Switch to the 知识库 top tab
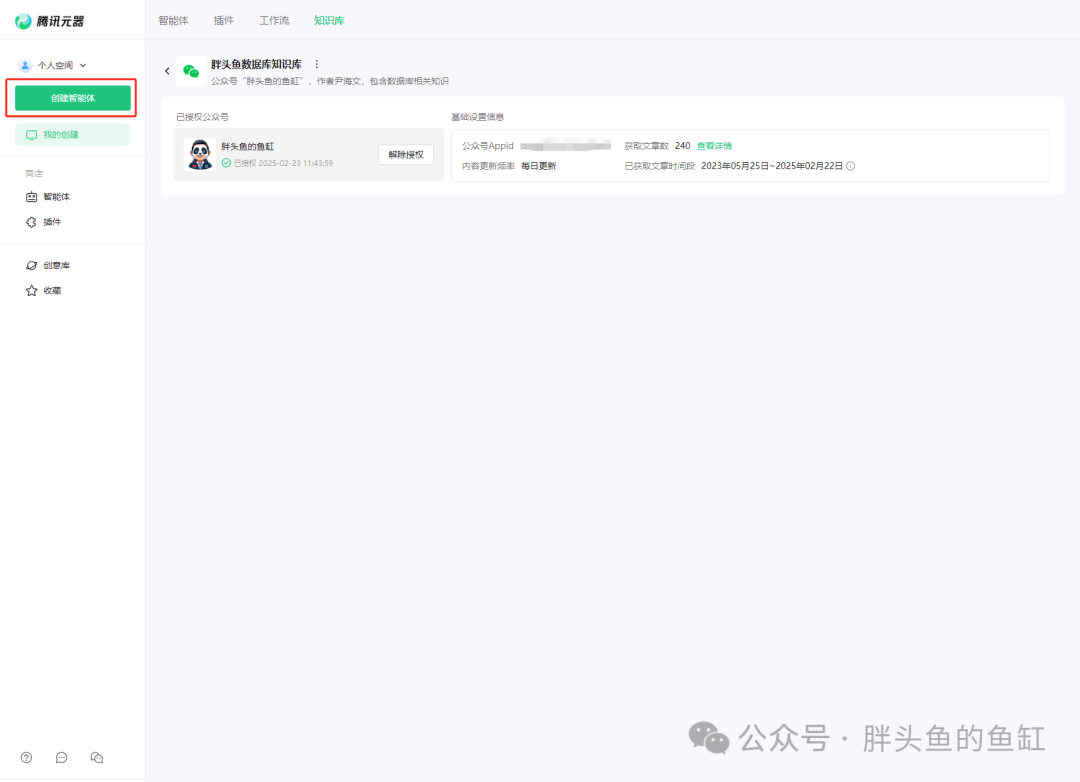Image resolution: width=1080 pixels, height=782 pixels. tap(329, 21)
